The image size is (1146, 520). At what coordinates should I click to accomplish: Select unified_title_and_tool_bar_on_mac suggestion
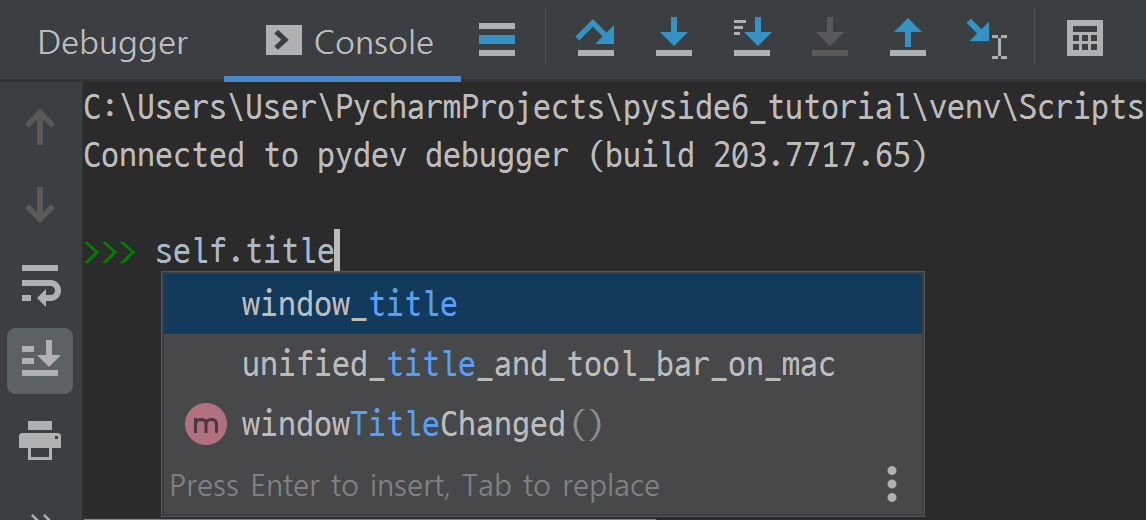click(x=542, y=364)
